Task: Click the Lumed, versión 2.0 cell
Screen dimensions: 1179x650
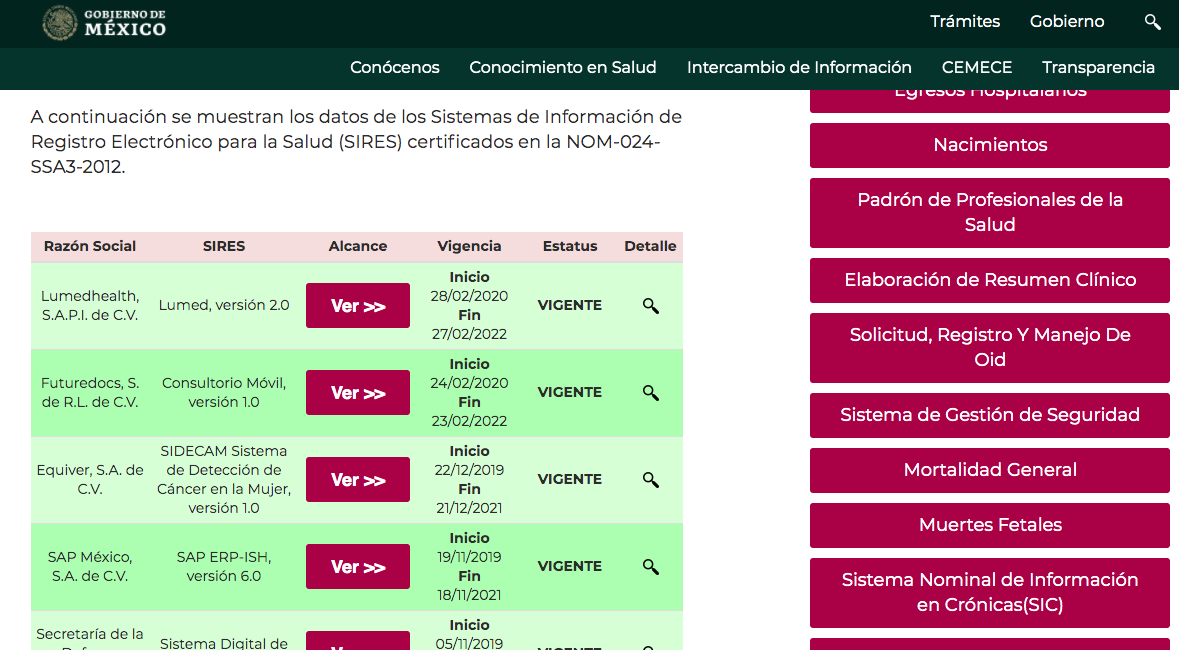Action: pos(224,305)
